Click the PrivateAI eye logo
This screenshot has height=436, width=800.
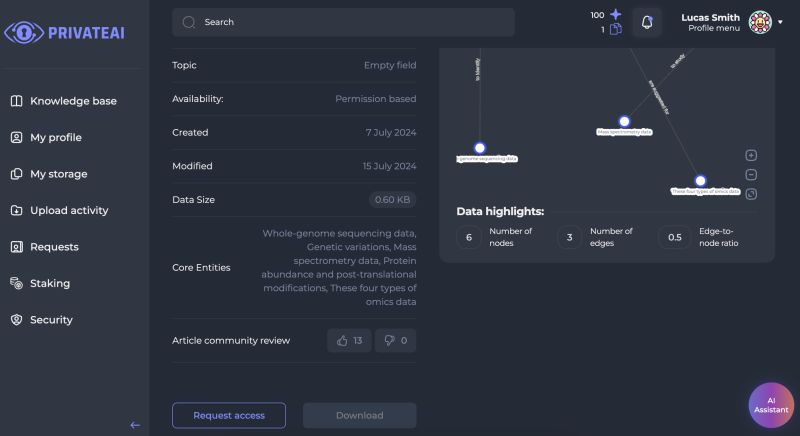pyautogui.click(x=23, y=33)
